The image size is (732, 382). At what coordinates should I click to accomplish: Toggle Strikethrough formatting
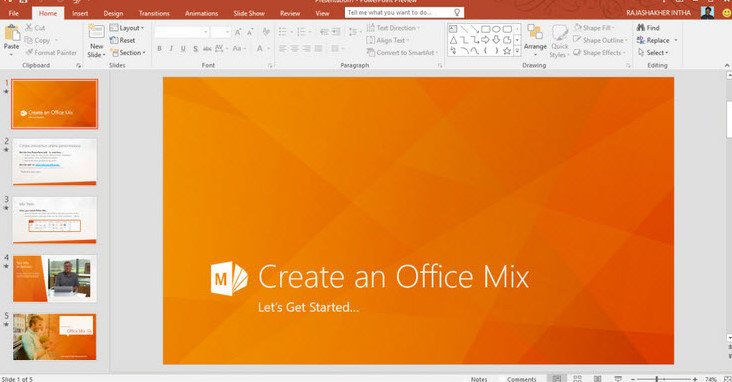(207, 49)
